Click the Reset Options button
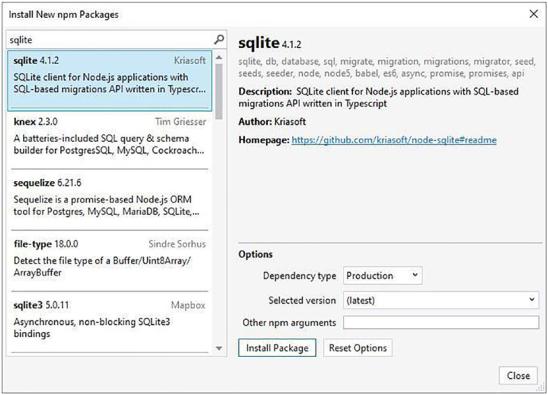The width and height of the screenshot is (548, 395). [x=358, y=348]
